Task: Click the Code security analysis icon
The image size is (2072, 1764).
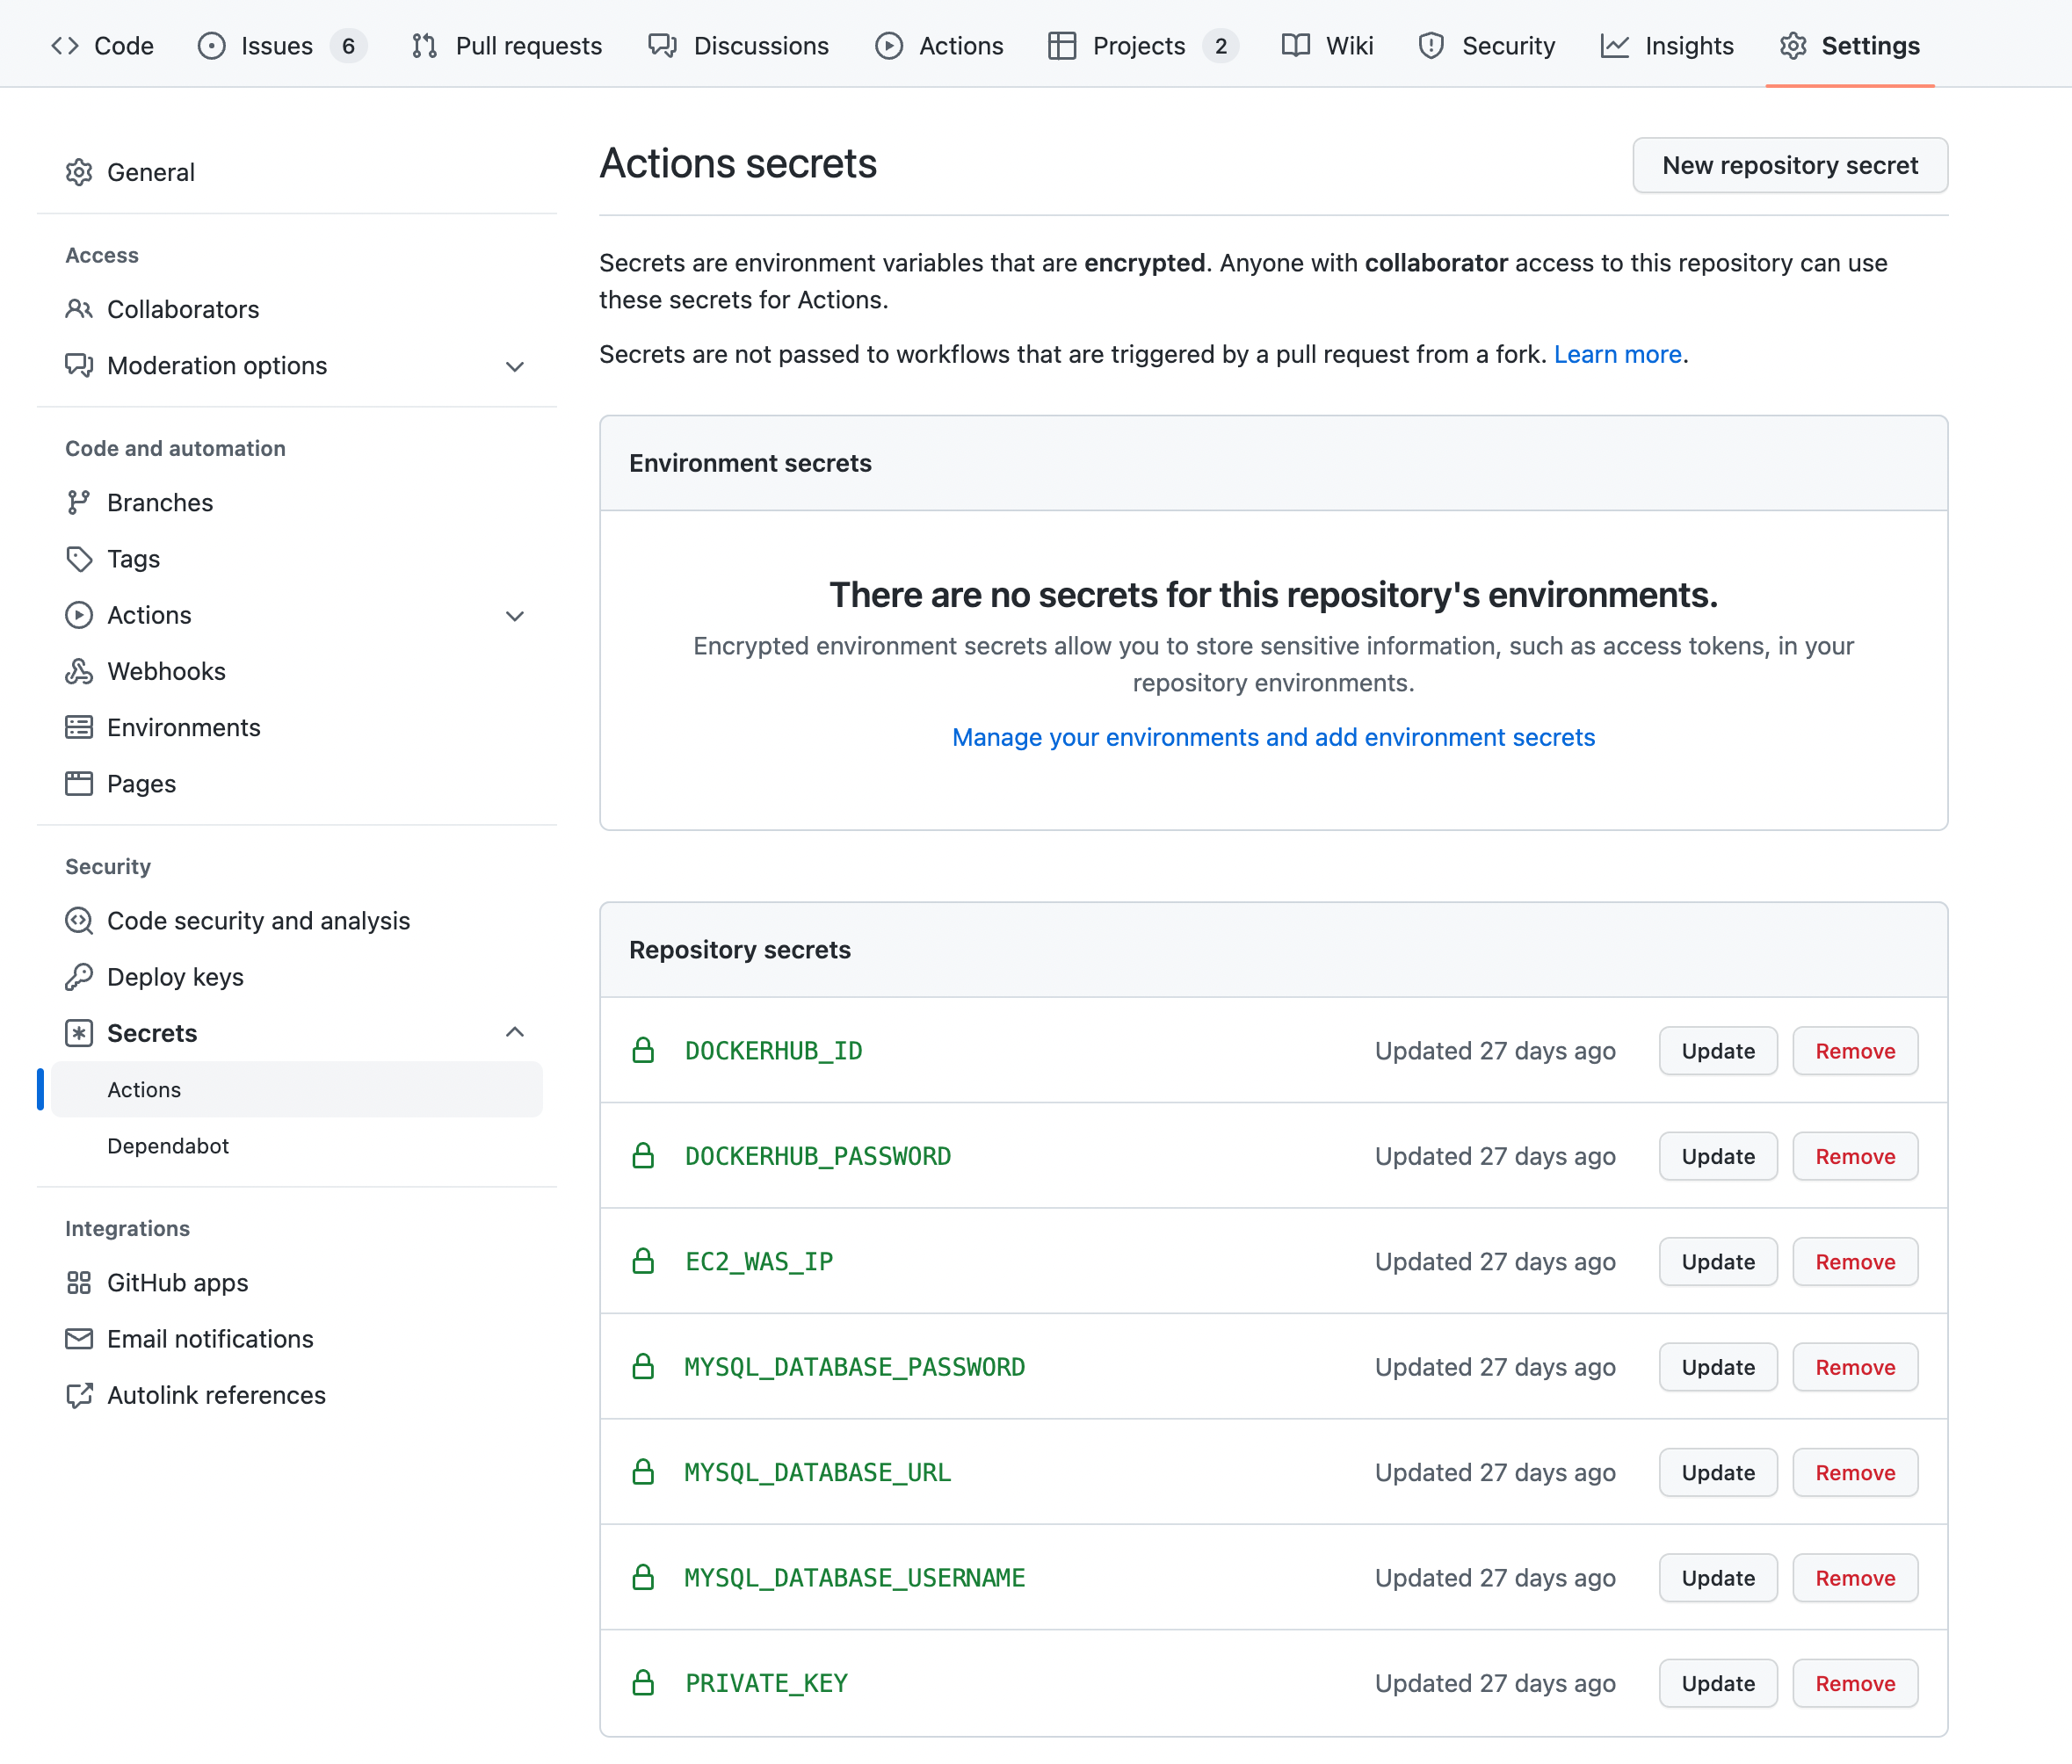Action: pyautogui.click(x=79, y=920)
